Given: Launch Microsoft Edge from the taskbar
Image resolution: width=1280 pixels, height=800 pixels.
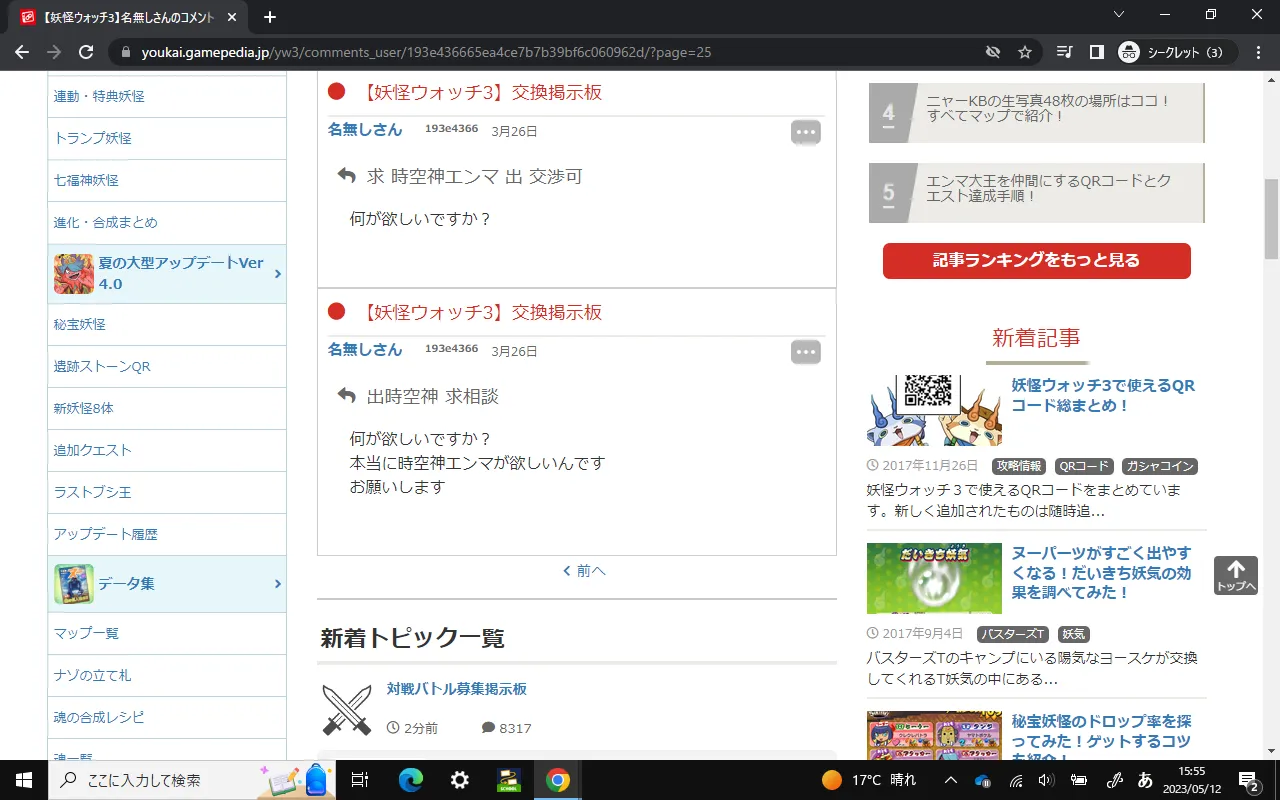Looking at the screenshot, I should (x=410, y=780).
